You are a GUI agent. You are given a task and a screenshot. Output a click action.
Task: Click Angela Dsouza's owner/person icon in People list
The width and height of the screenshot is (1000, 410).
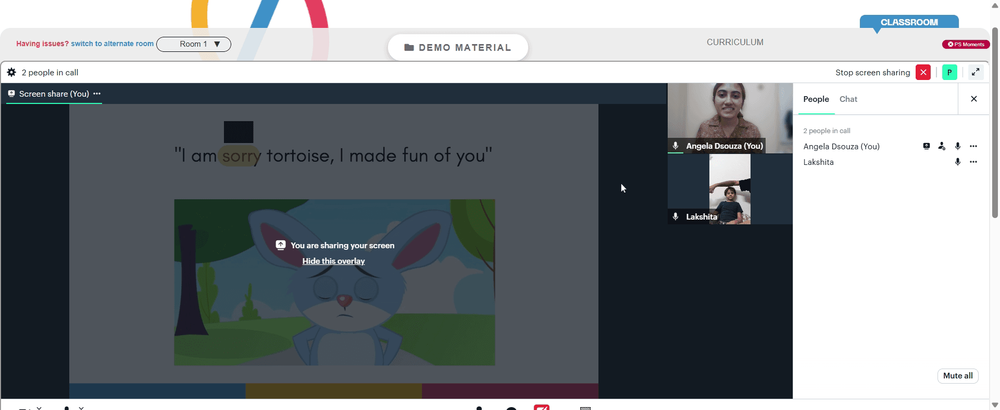coord(942,146)
